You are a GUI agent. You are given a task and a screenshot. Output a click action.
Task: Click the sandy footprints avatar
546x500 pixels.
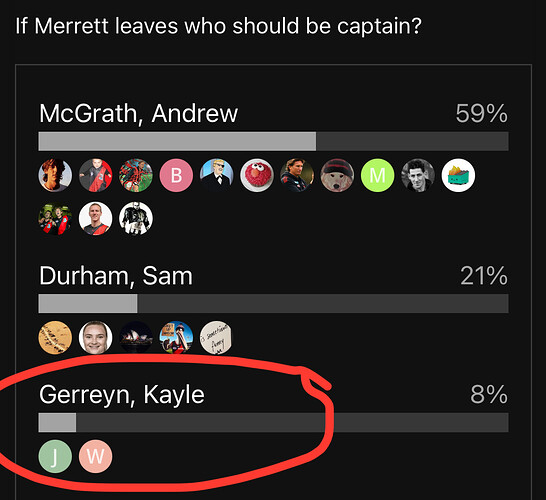pyautogui.click(x=55, y=337)
